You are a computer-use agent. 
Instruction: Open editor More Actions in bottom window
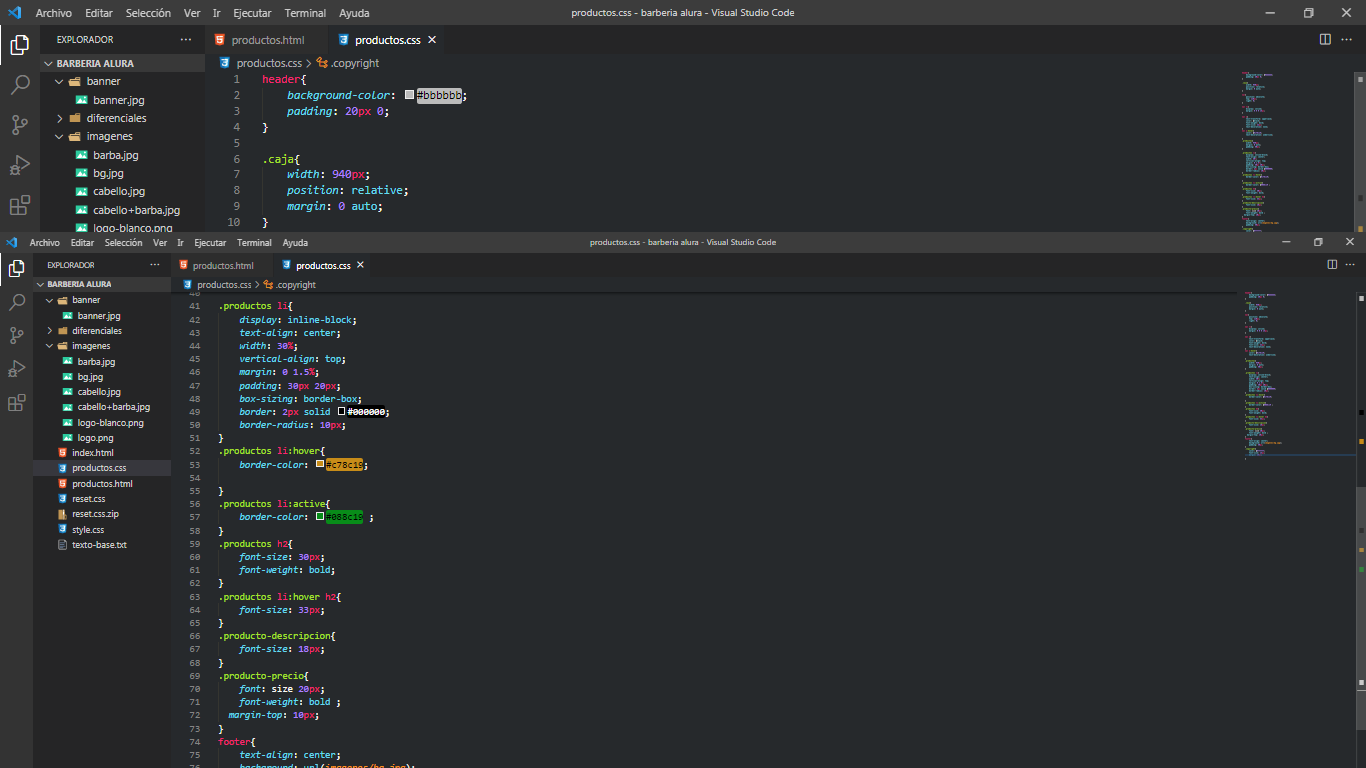(x=1350, y=265)
